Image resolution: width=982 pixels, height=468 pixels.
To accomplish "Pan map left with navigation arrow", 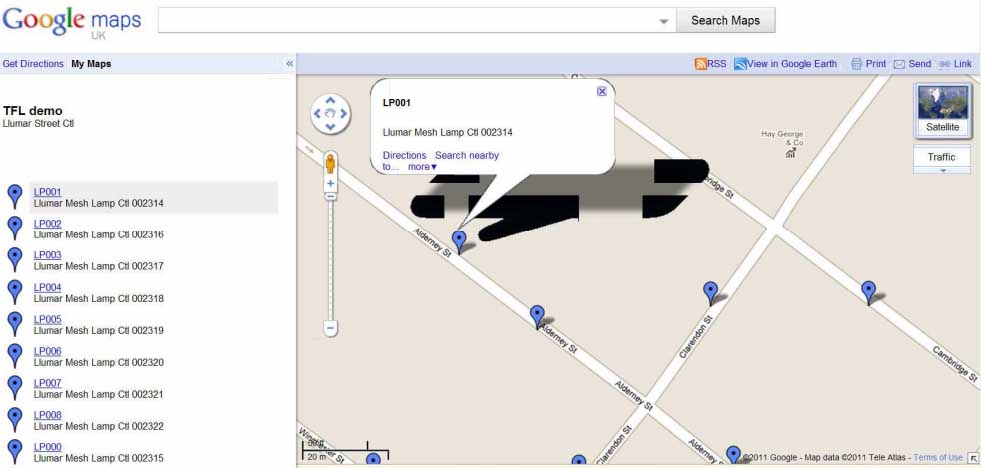I will (317, 113).
